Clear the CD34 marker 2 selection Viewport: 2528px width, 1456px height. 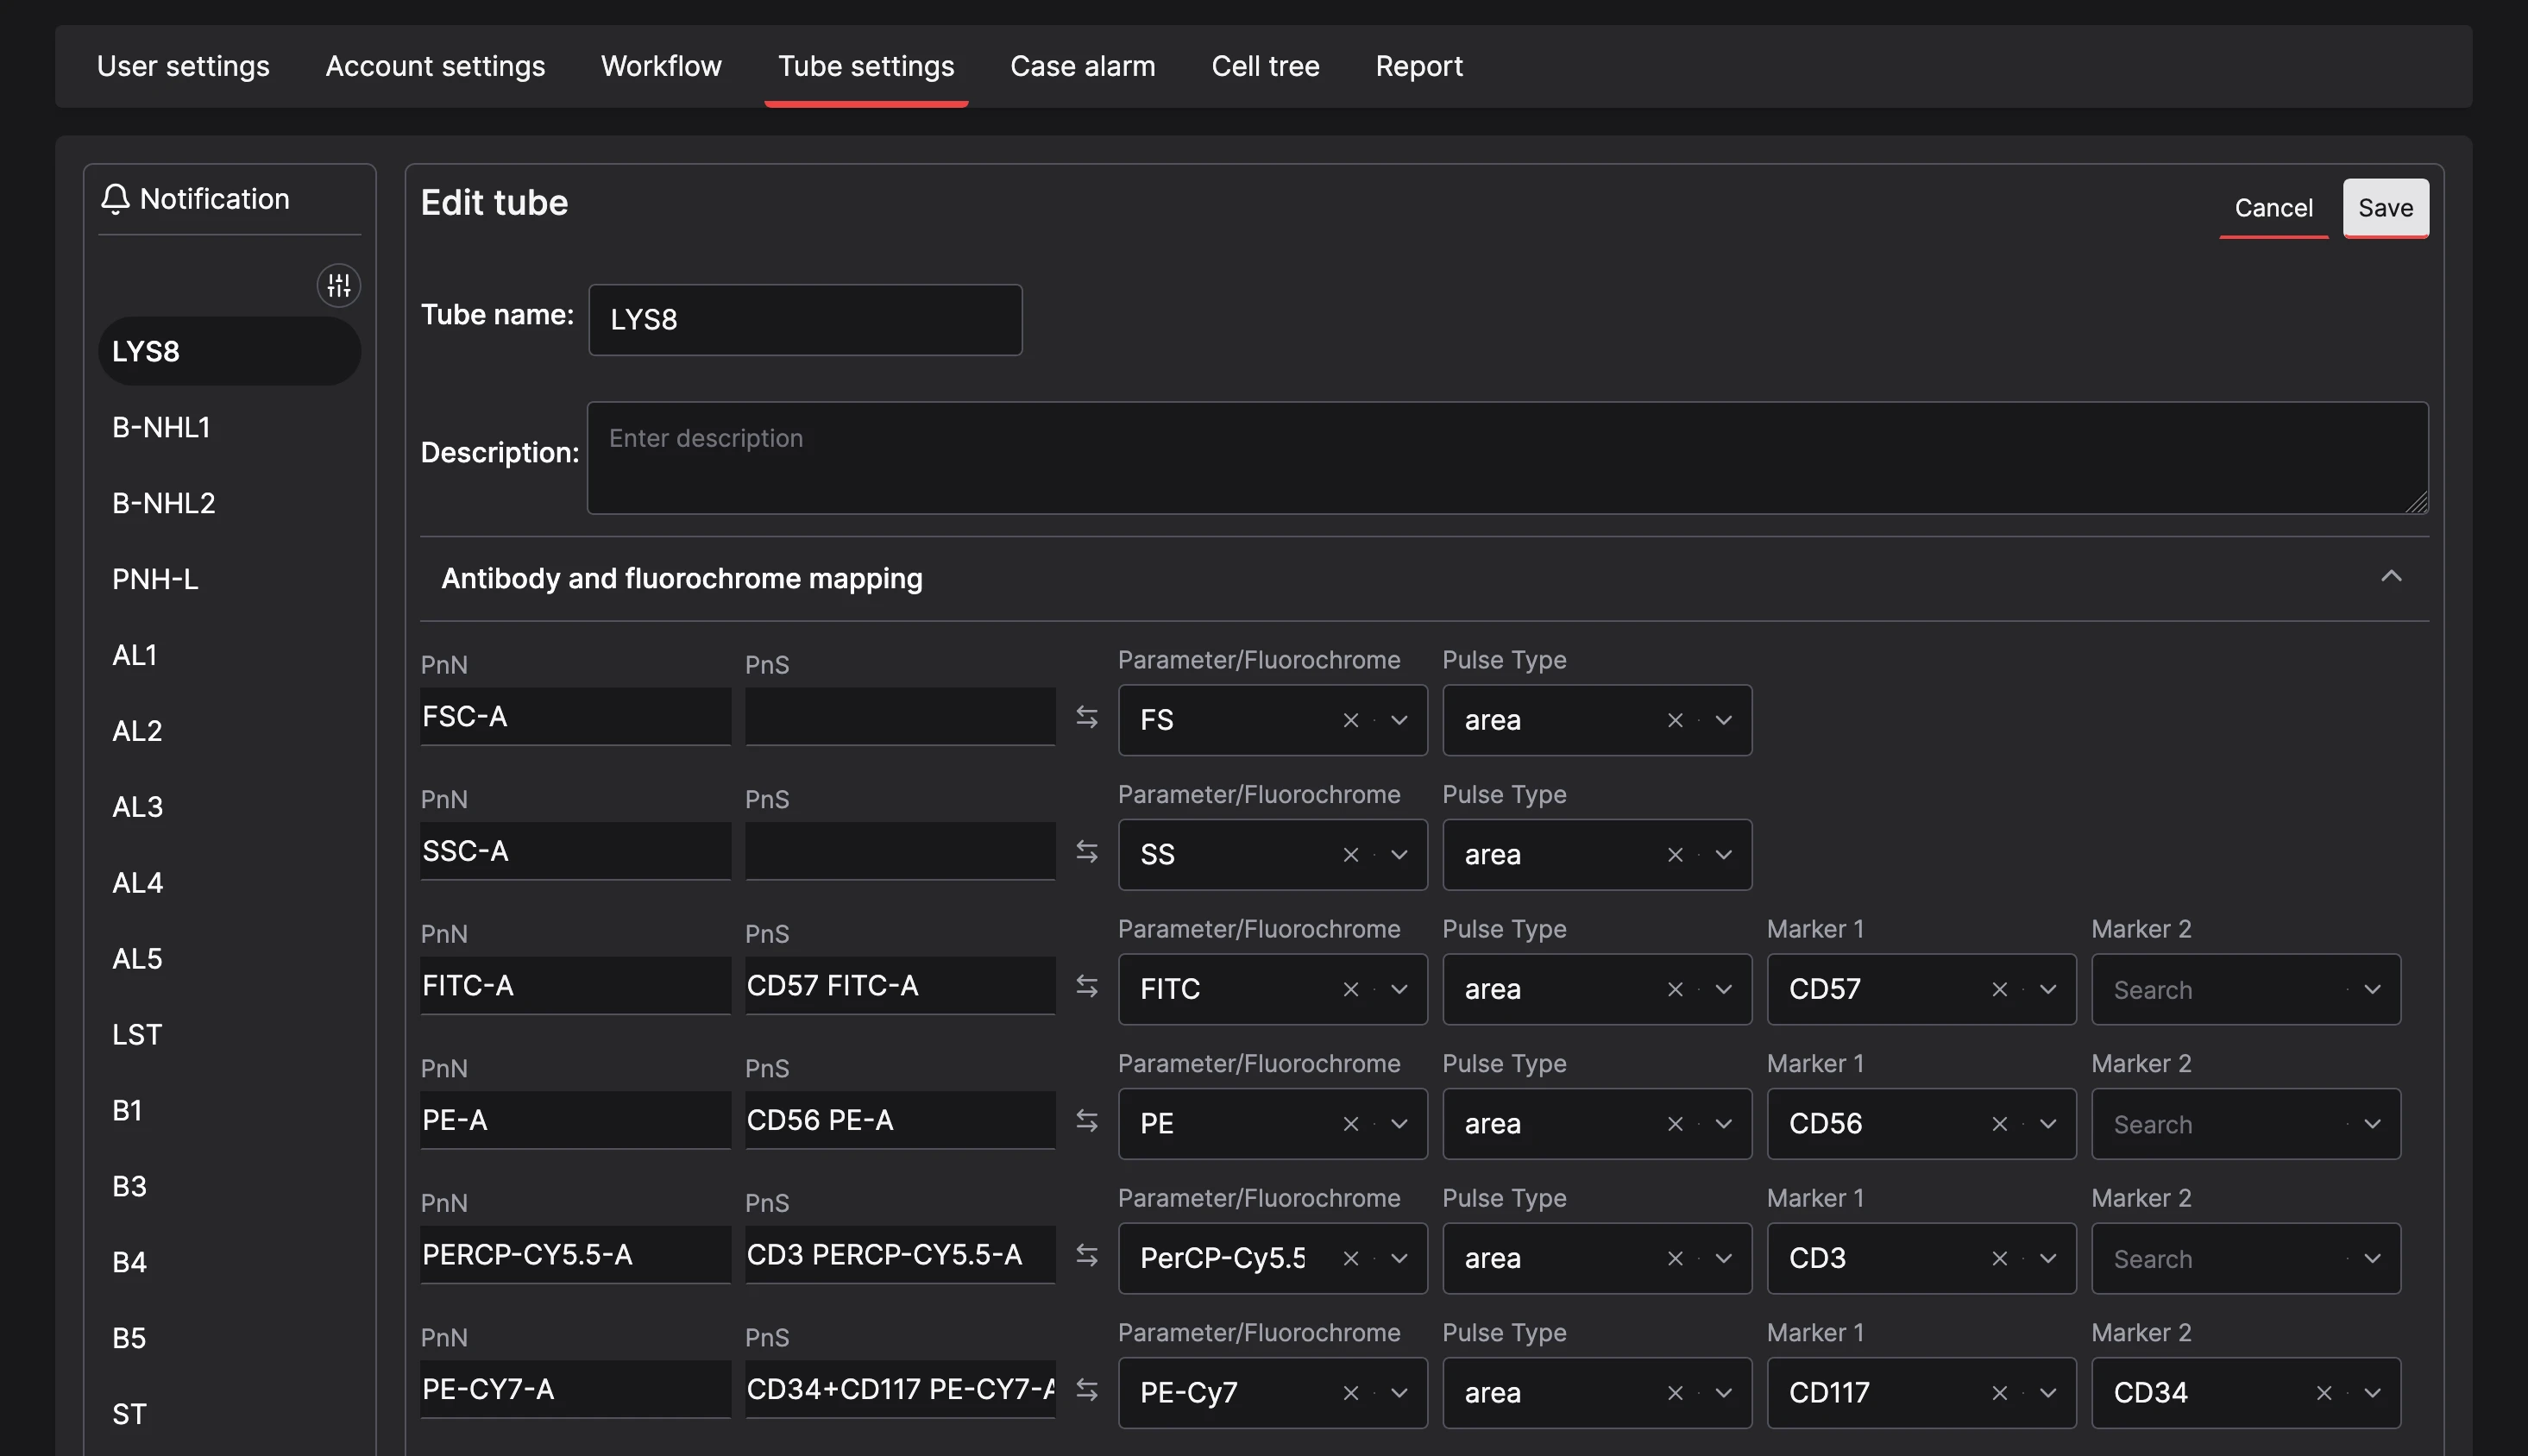click(x=2324, y=1393)
